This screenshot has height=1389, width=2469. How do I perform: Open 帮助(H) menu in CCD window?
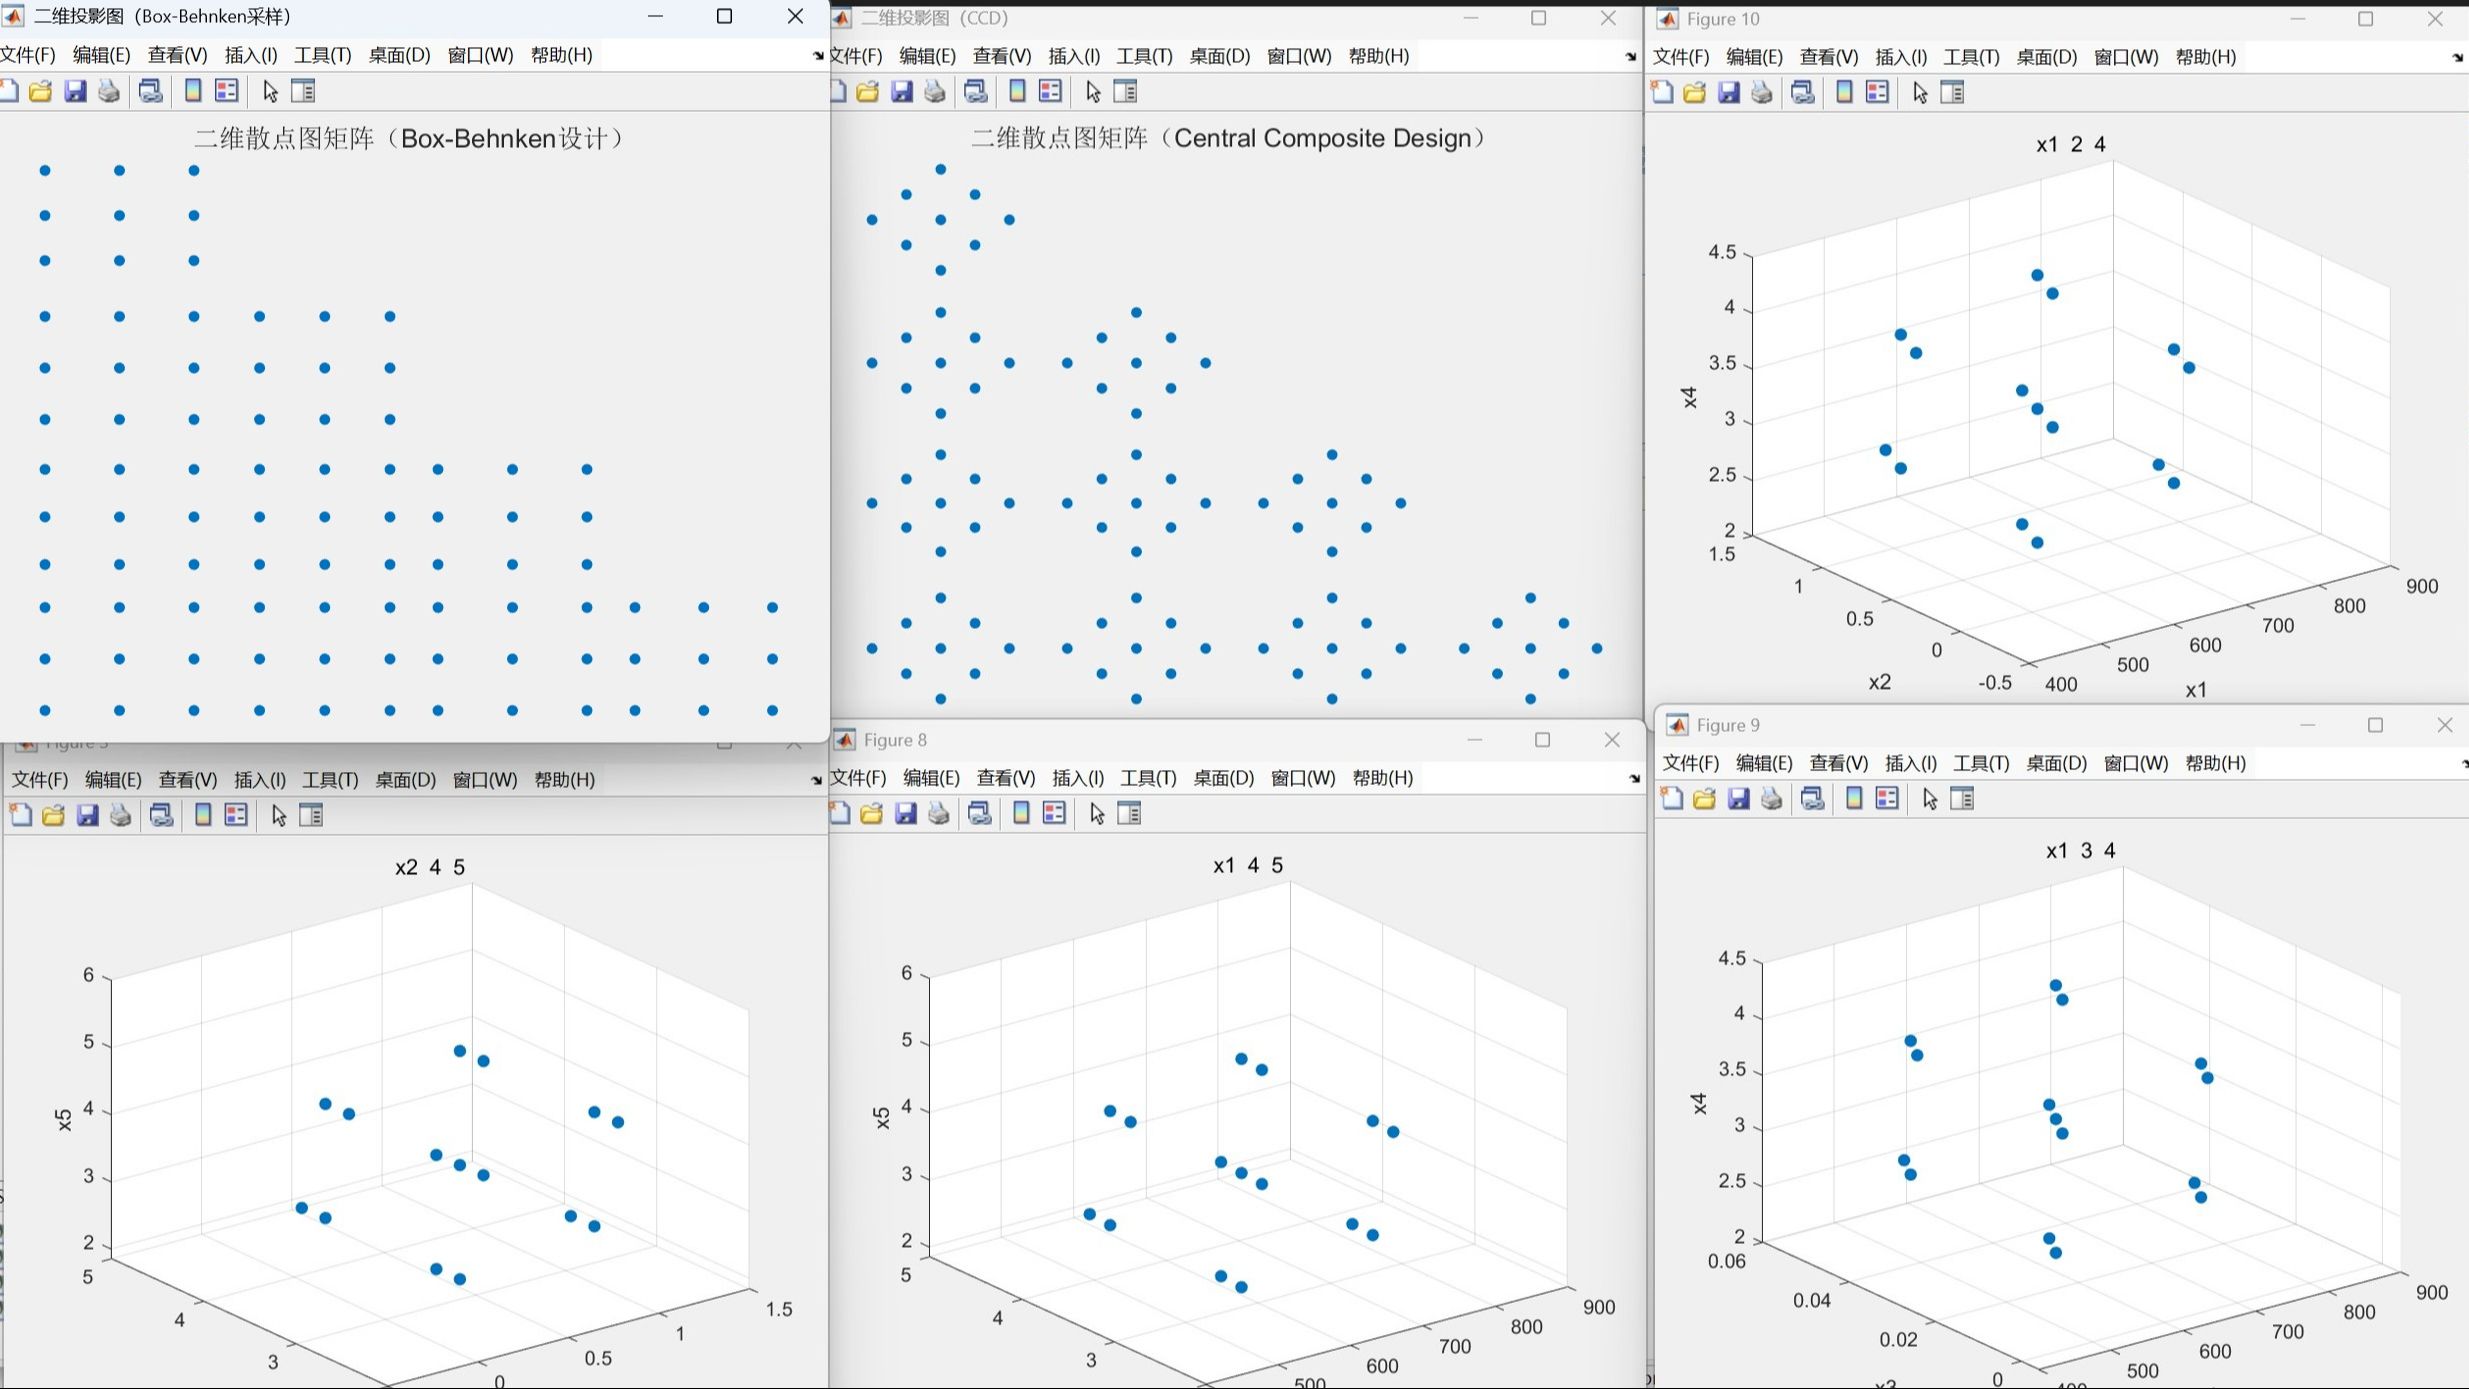(x=1378, y=56)
